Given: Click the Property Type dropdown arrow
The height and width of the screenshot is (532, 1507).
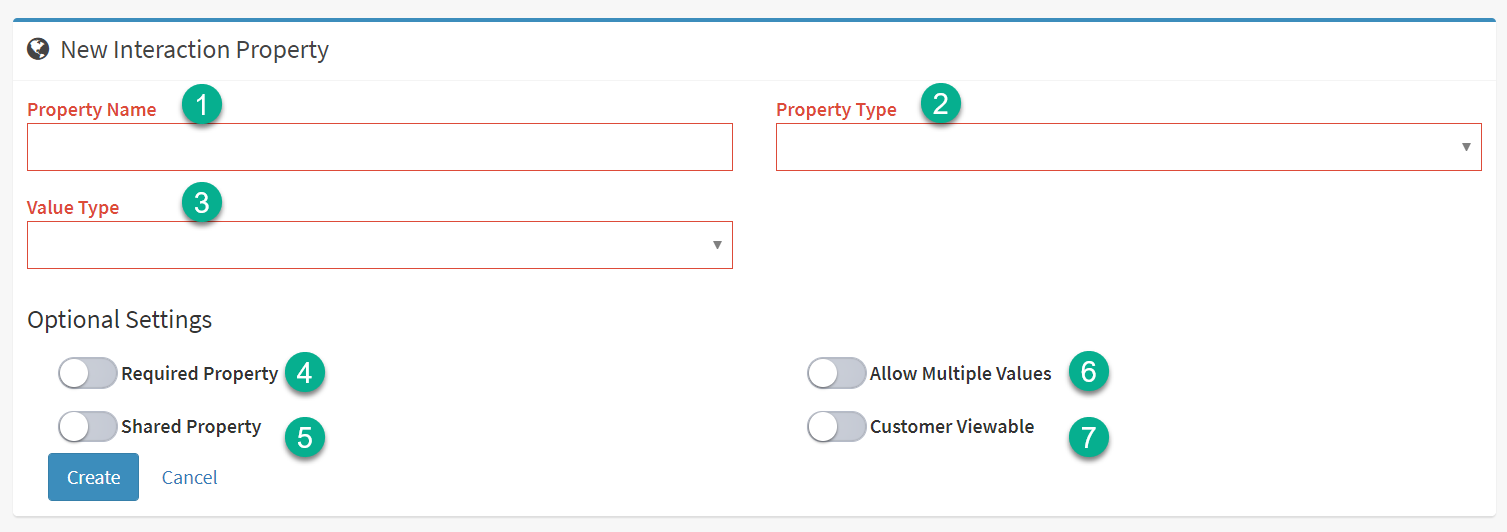Looking at the screenshot, I should tap(1466, 147).
